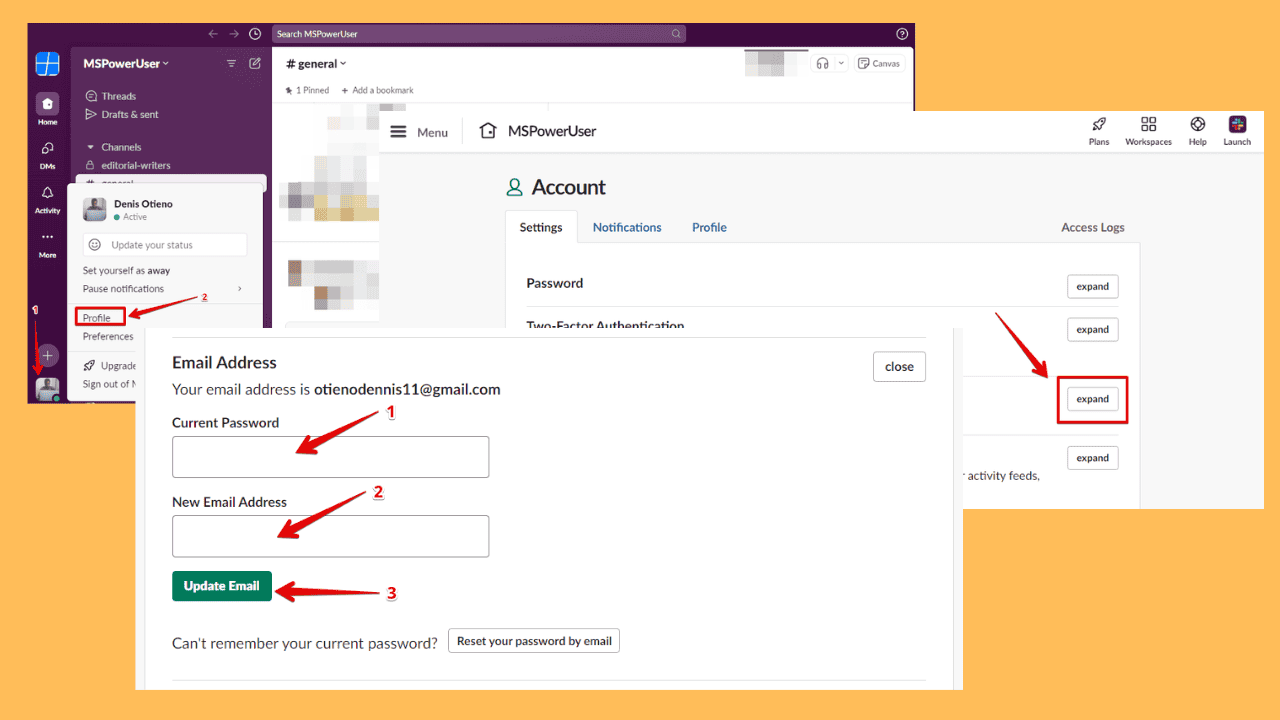Switch to the Settings tab
The height and width of the screenshot is (720, 1280).
click(541, 227)
